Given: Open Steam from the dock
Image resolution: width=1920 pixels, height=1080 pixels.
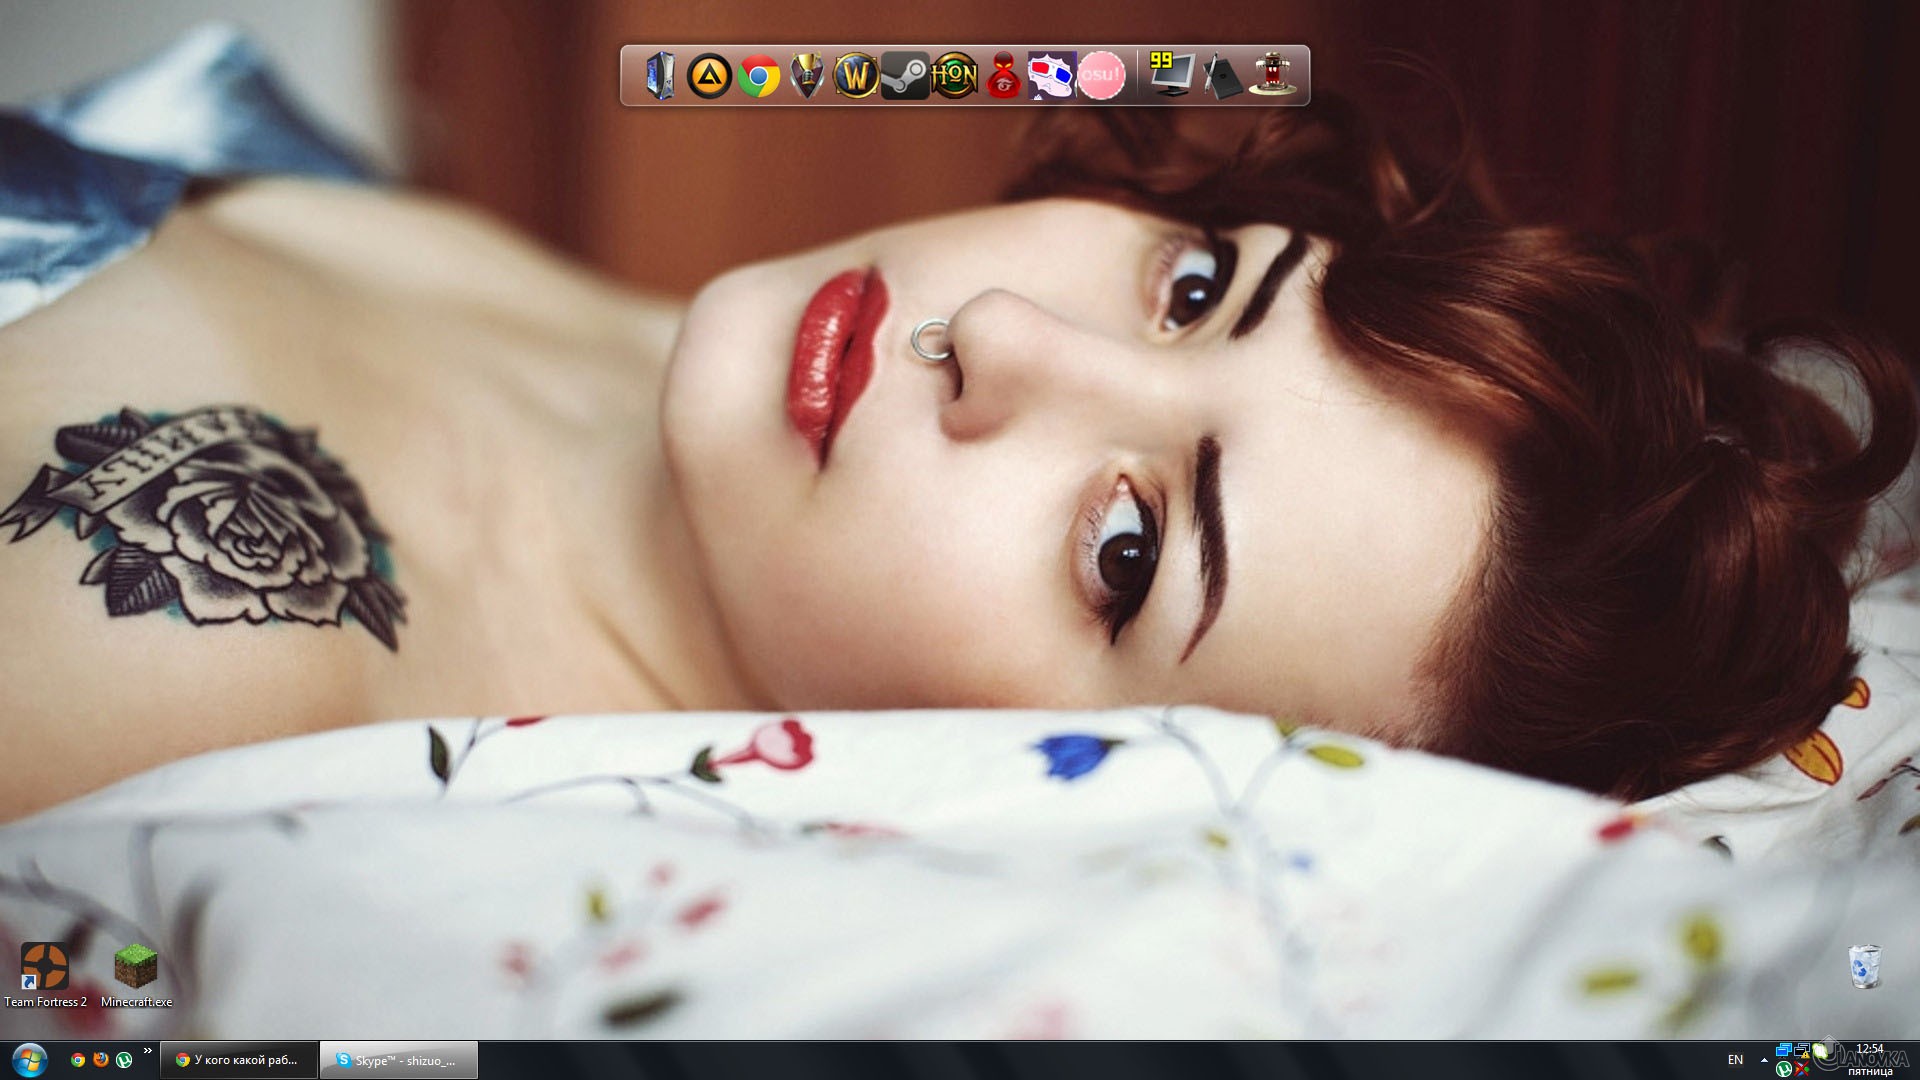Looking at the screenshot, I should pyautogui.click(x=905, y=75).
